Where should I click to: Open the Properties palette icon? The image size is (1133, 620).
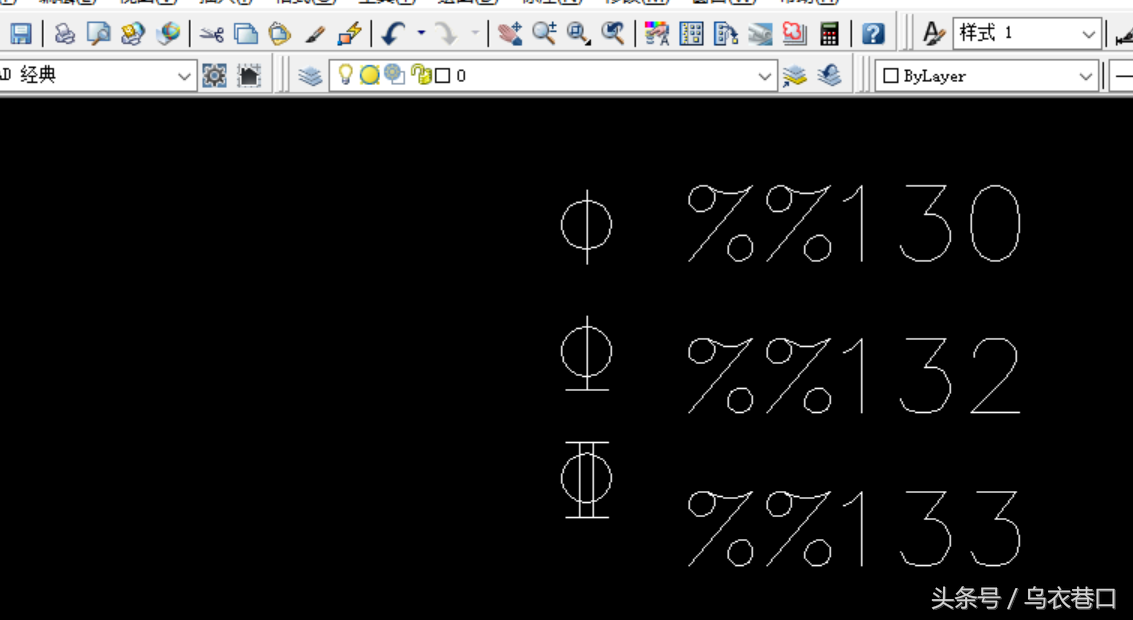point(657,33)
